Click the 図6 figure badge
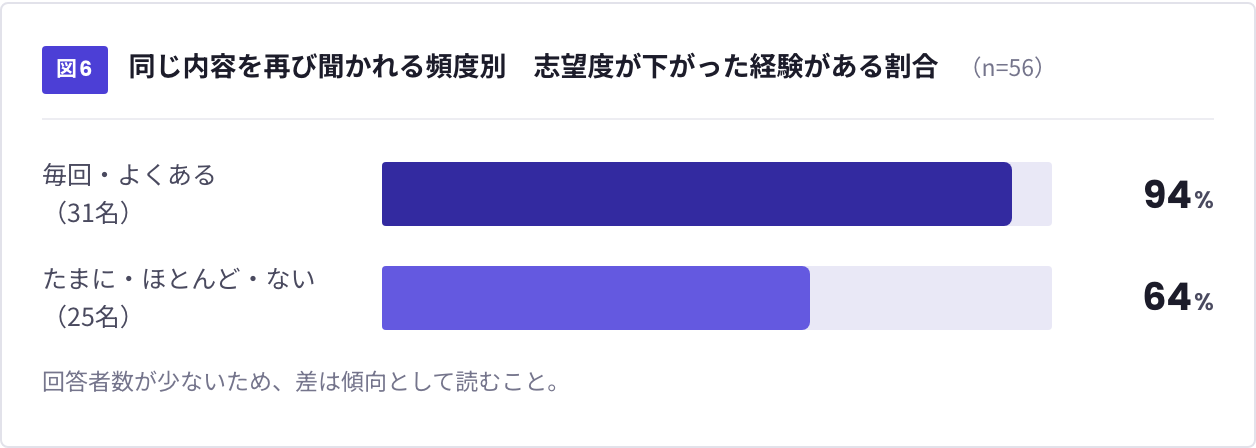 click(75, 68)
